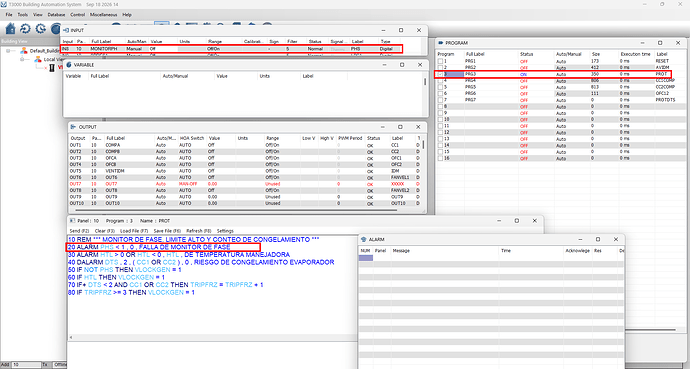Click the program editor window title icon
This screenshot has height=369, width=690.
click(x=73, y=221)
